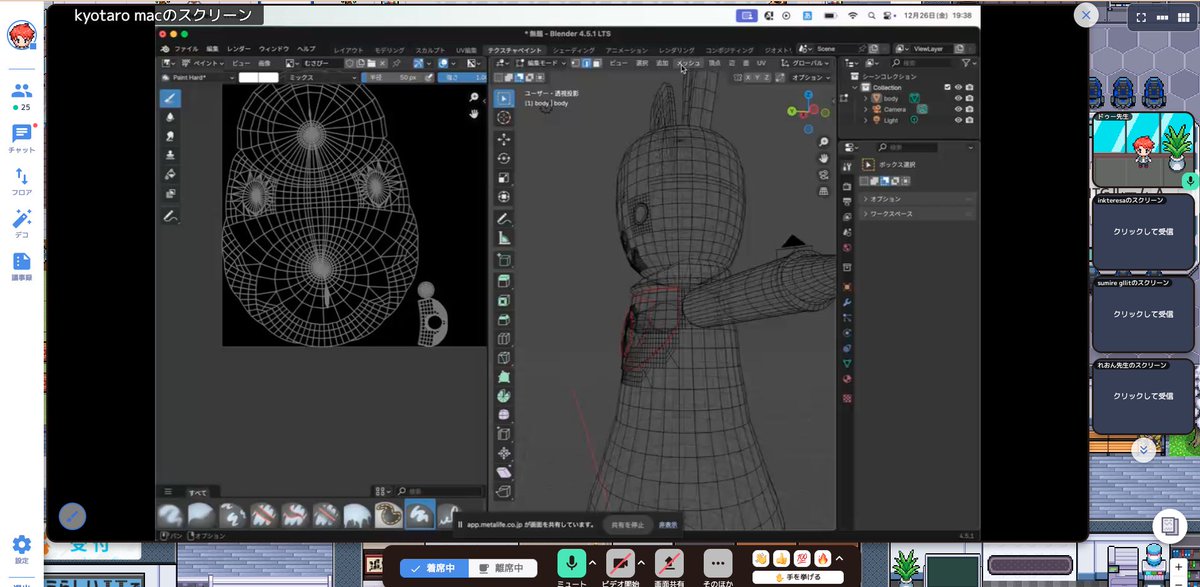Select the Extrude Region tool

tap(504, 280)
